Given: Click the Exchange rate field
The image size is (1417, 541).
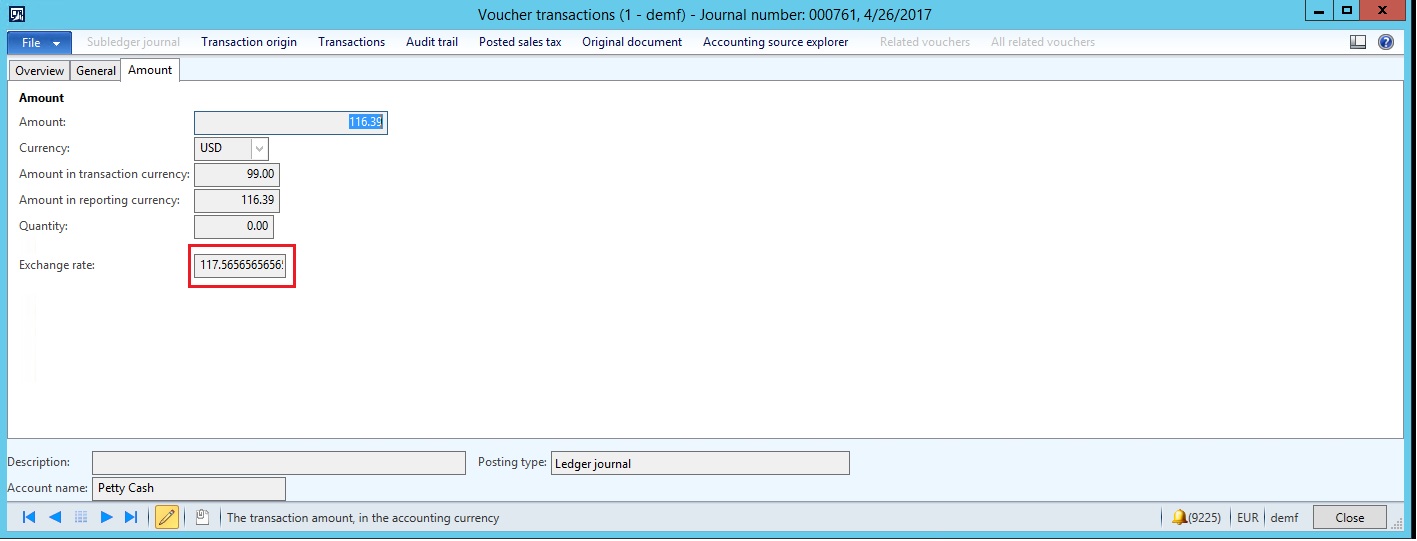Looking at the screenshot, I should pyautogui.click(x=241, y=266).
